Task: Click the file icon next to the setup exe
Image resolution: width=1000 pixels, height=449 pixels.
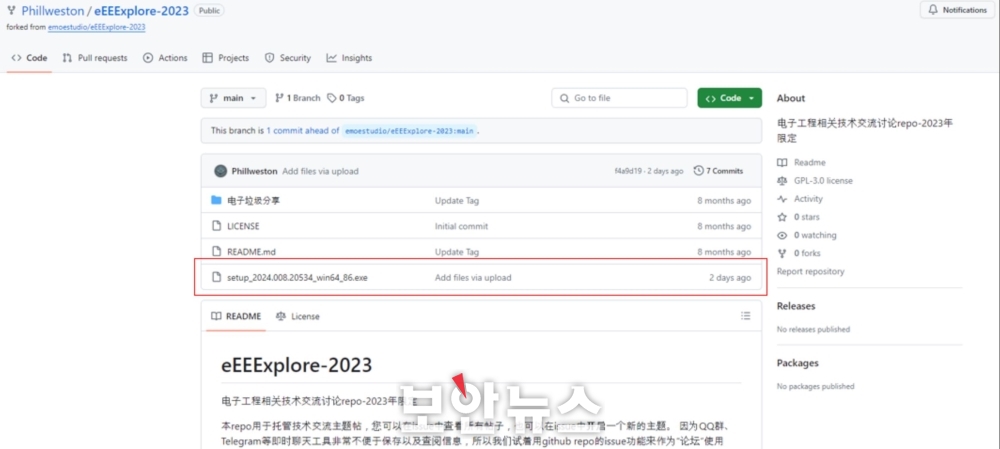Action: (216, 277)
